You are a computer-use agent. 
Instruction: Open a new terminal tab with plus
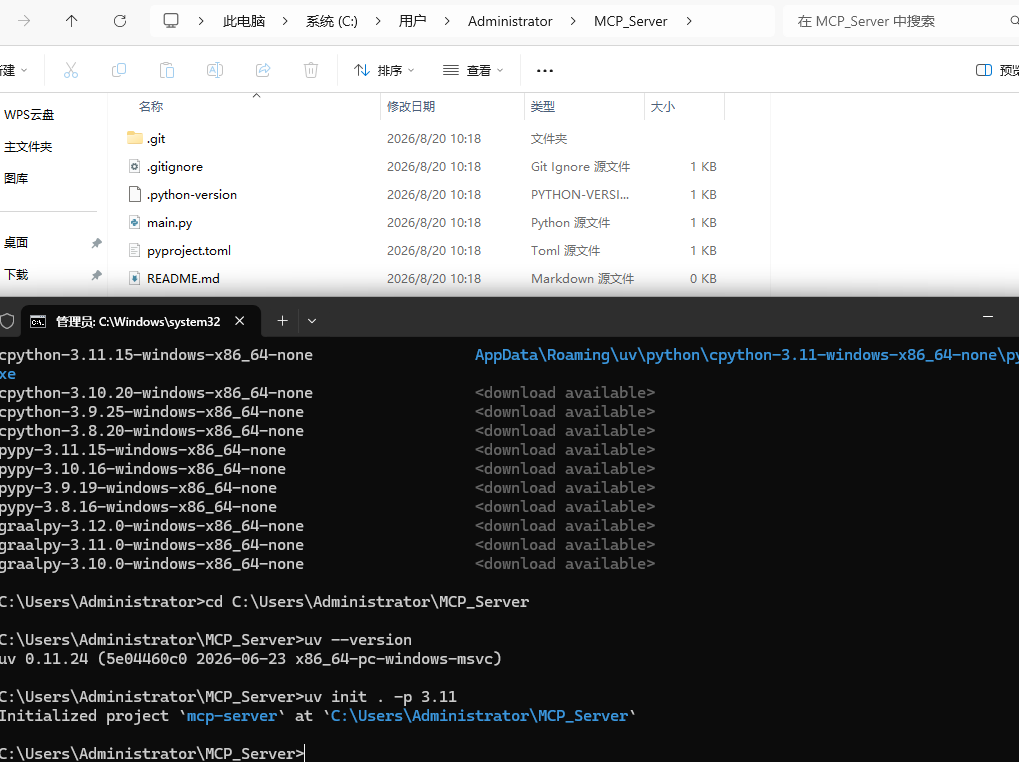point(282,320)
